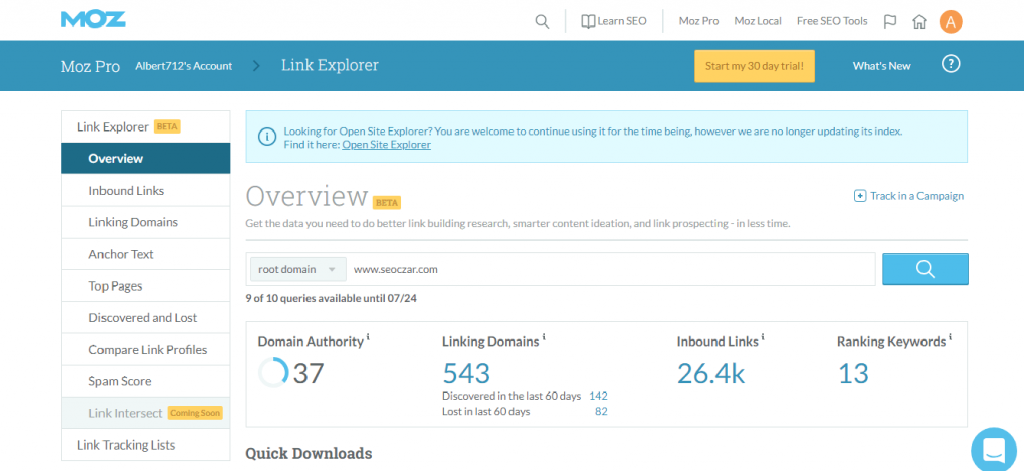This screenshot has width=1024, height=471.
Task: Open Discovered and Lost sidebar item
Action: pos(146,317)
